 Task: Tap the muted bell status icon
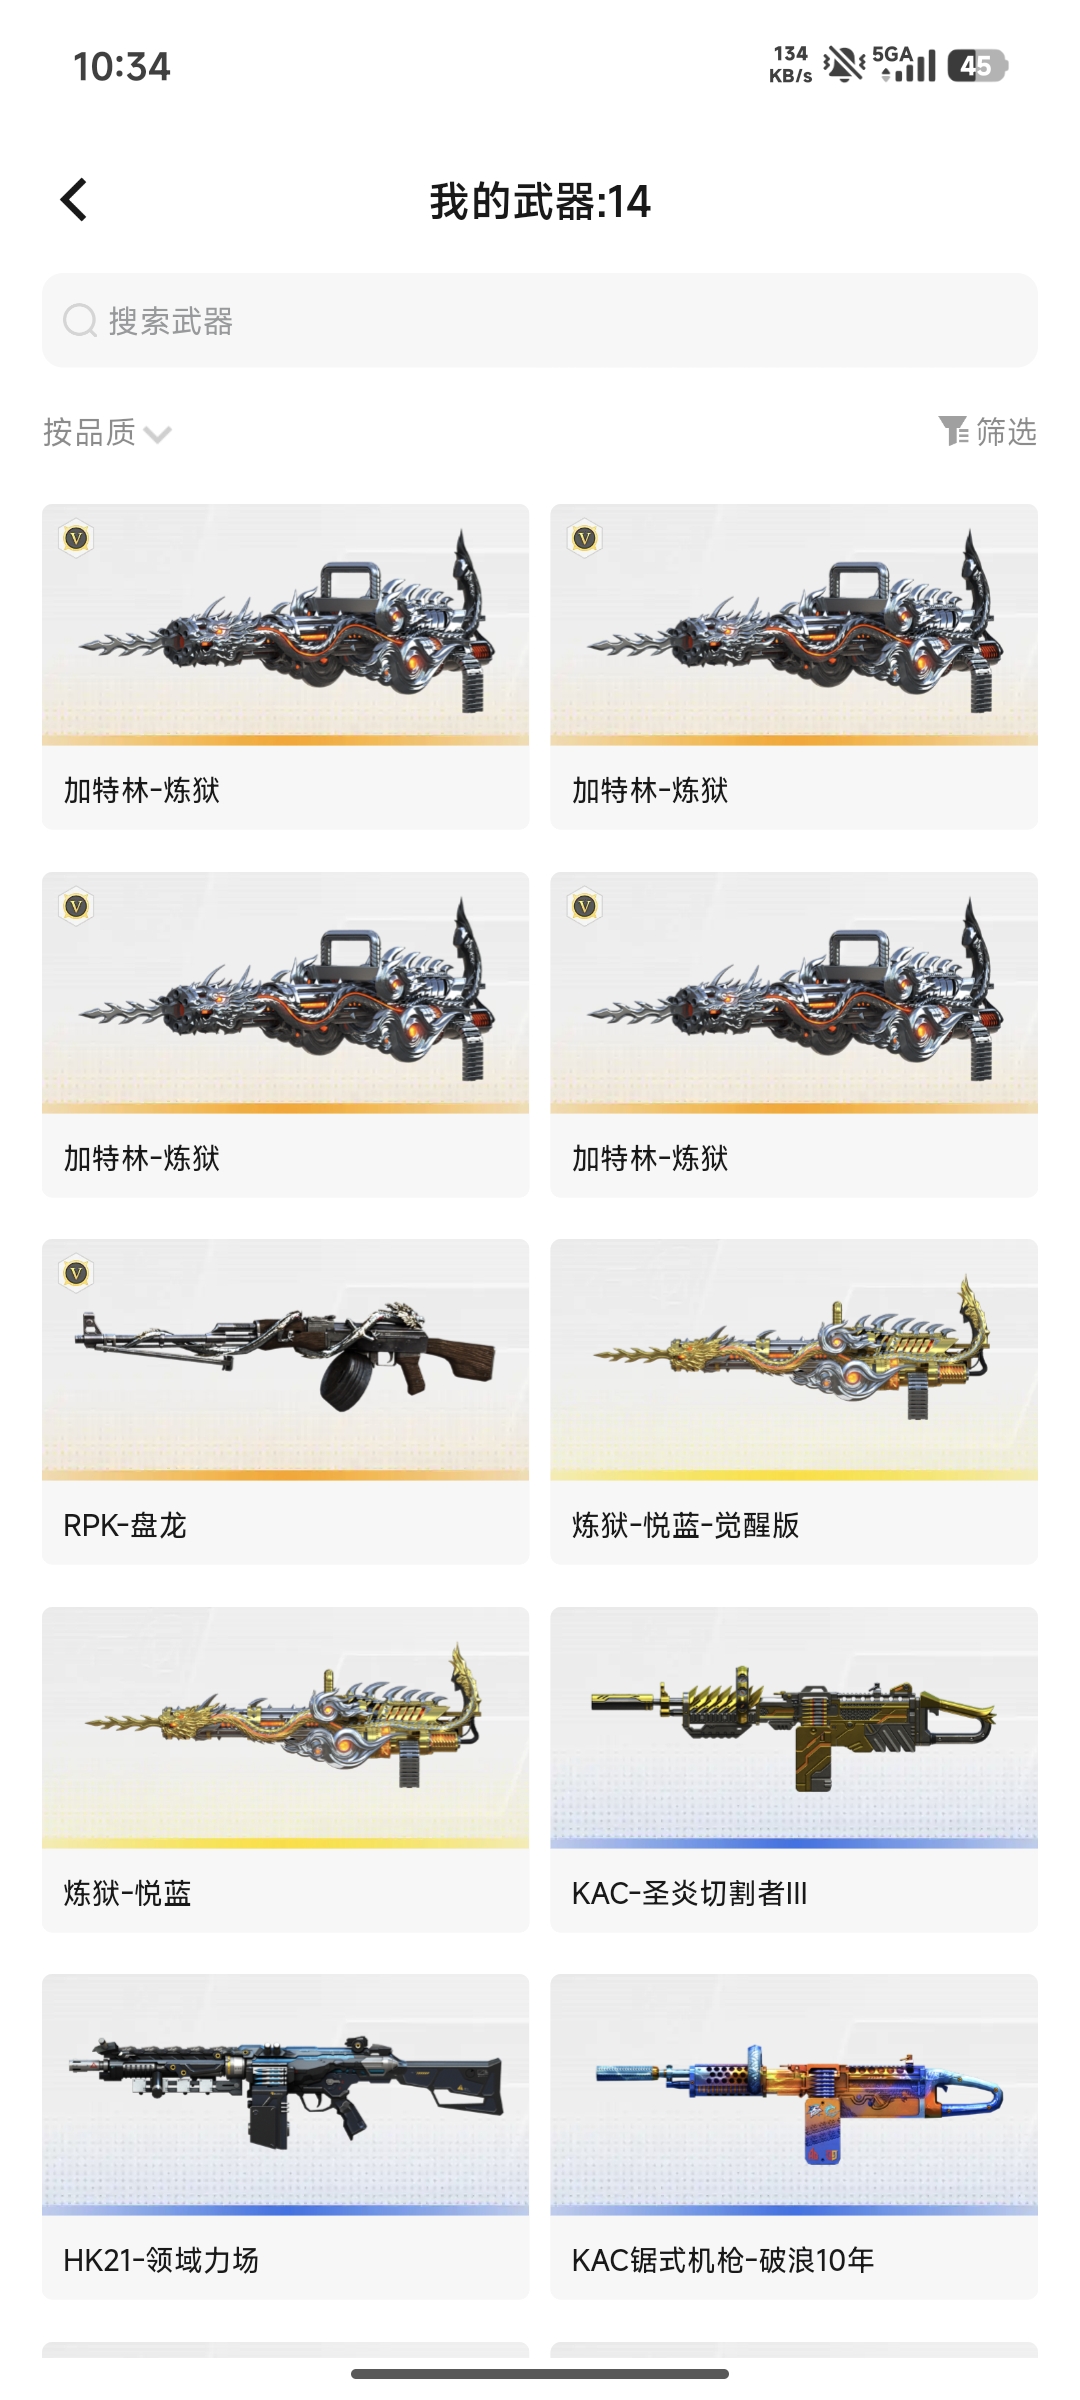[843, 65]
